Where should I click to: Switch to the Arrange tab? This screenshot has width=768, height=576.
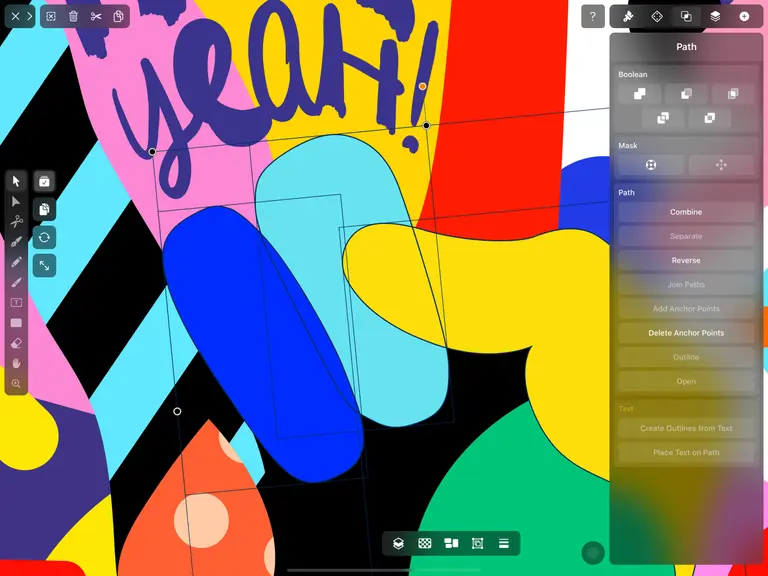click(657, 17)
